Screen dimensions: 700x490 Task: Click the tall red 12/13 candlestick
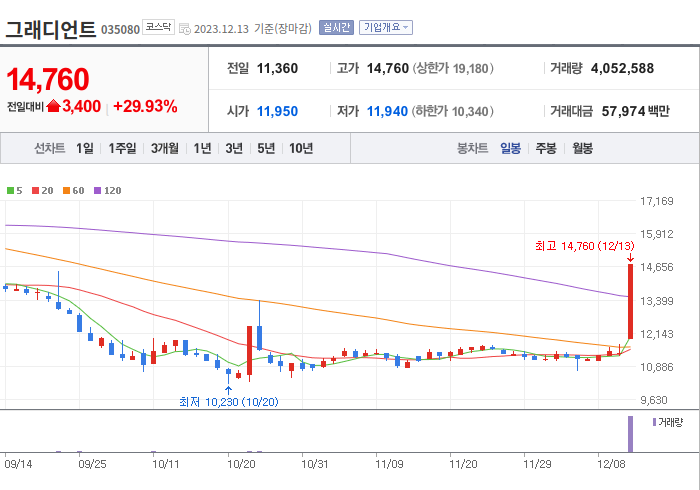630,301
